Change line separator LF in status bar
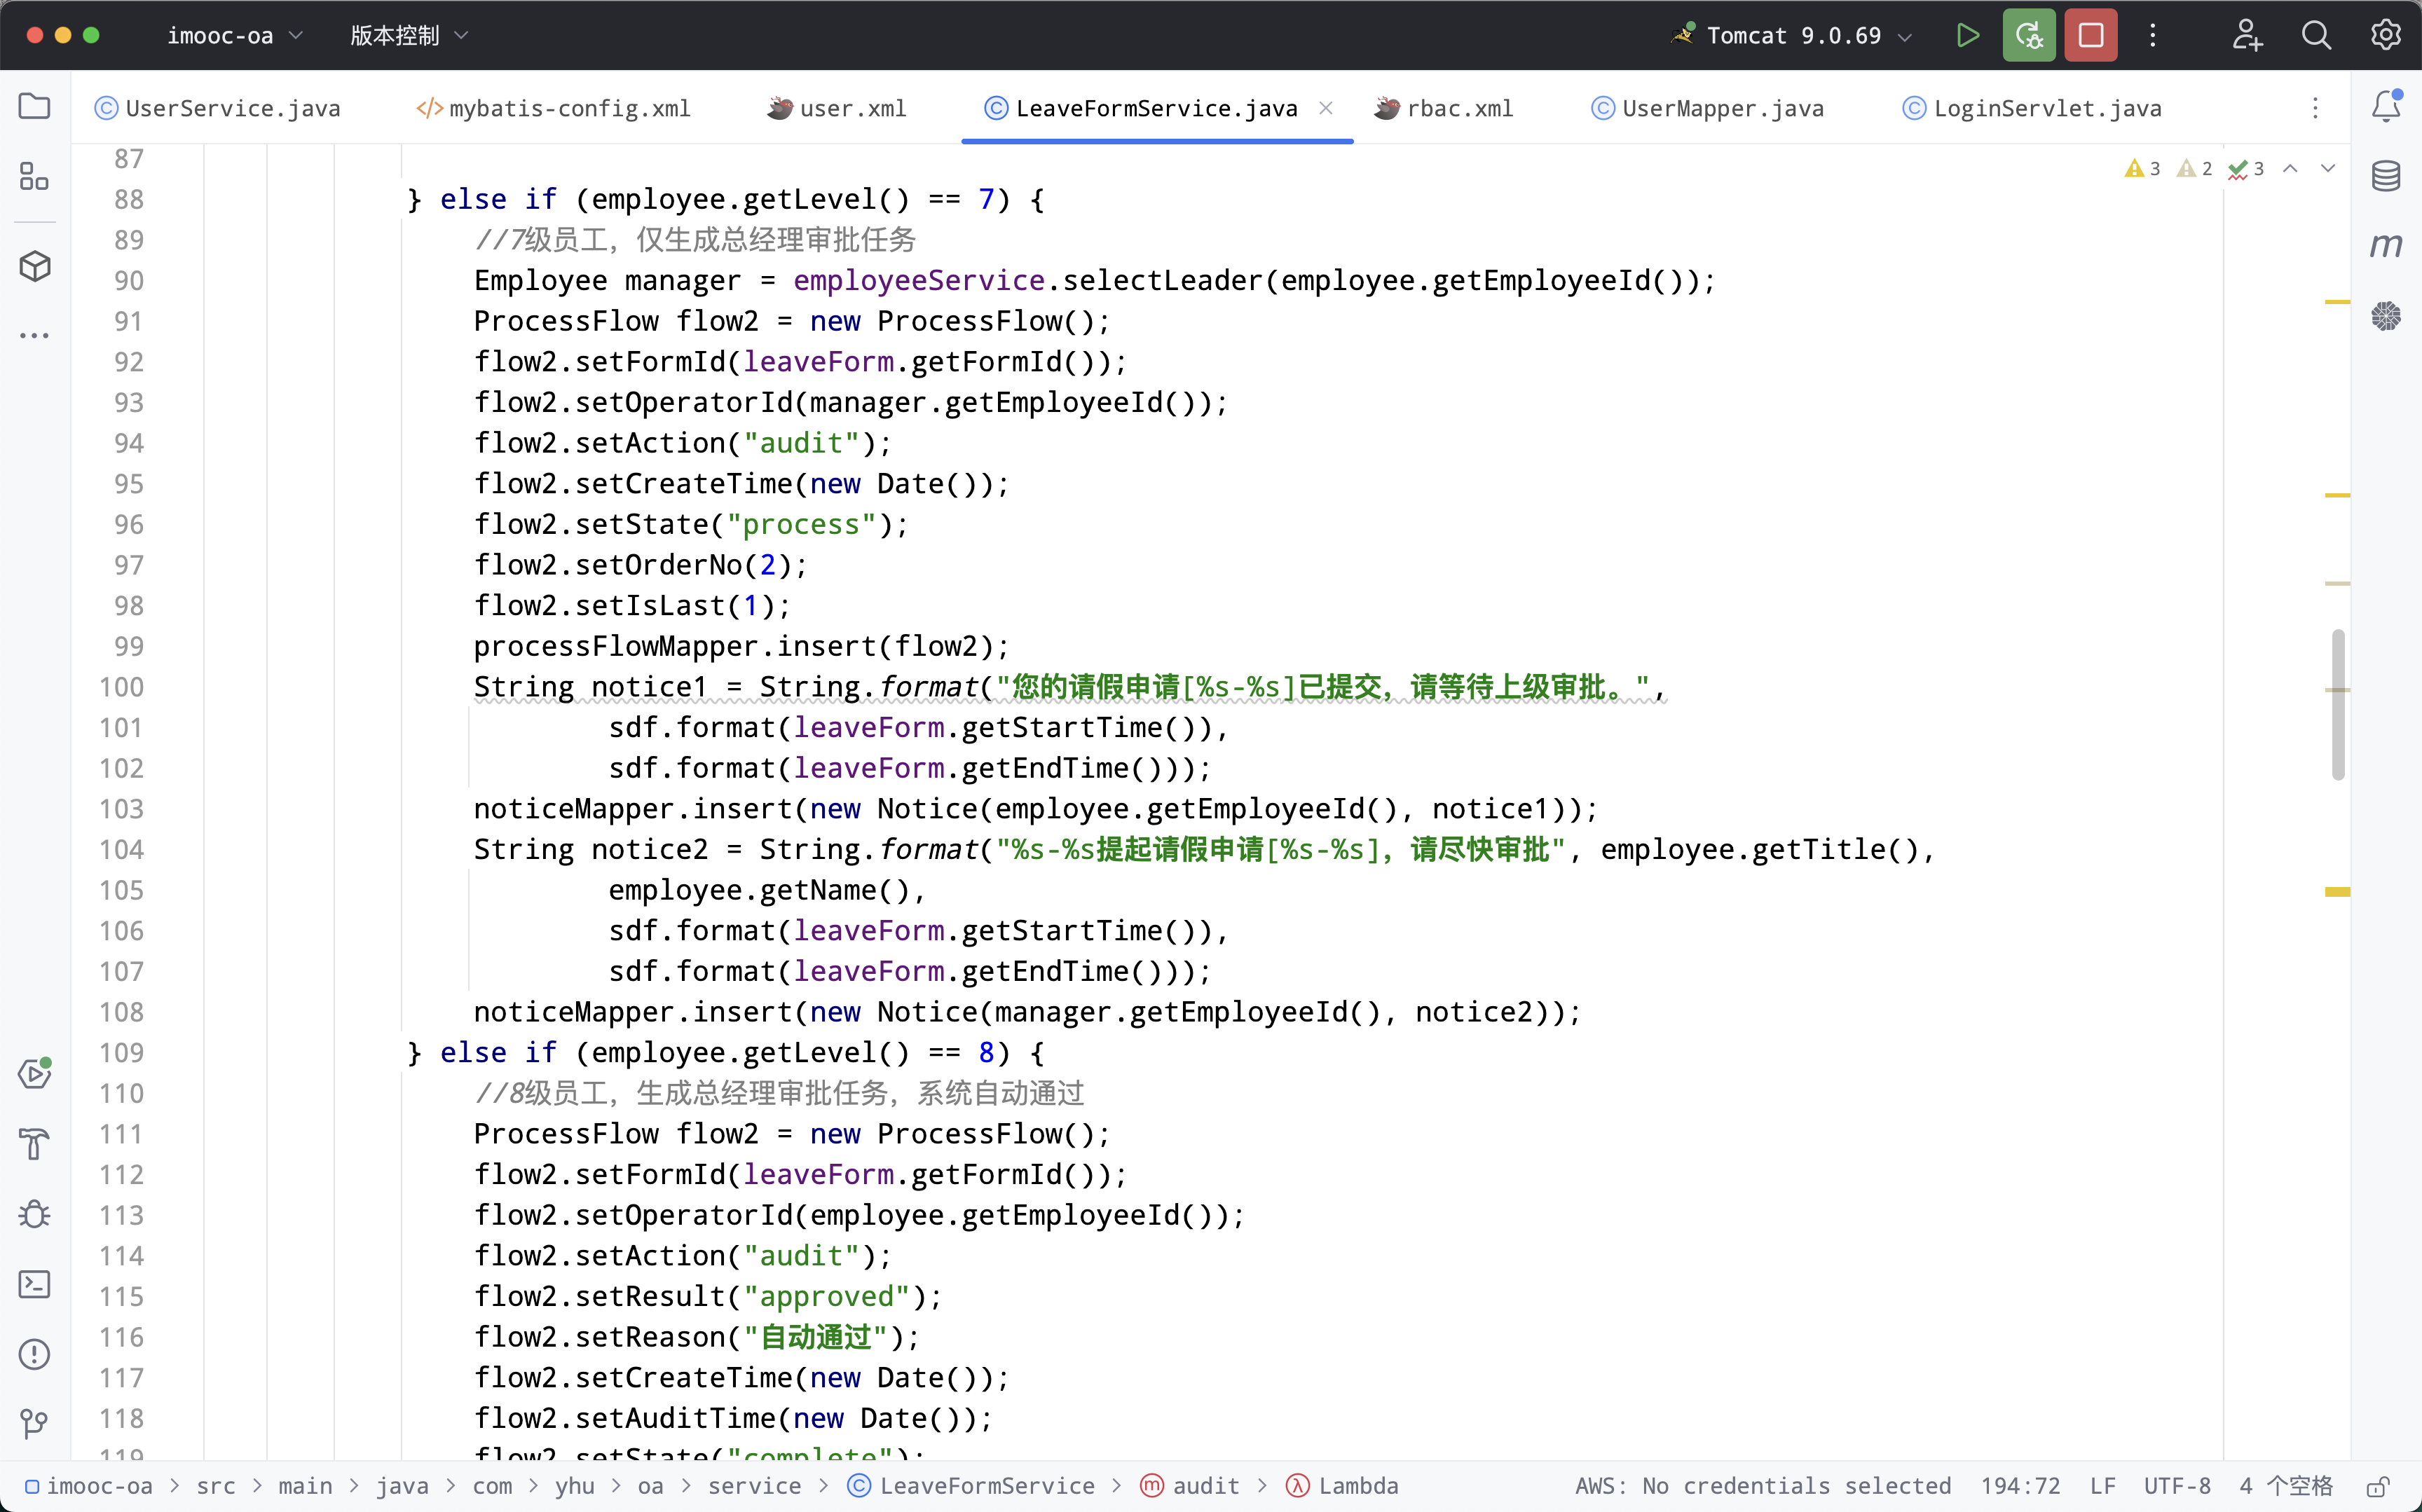 pyautogui.click(x=2103, y=1486)
